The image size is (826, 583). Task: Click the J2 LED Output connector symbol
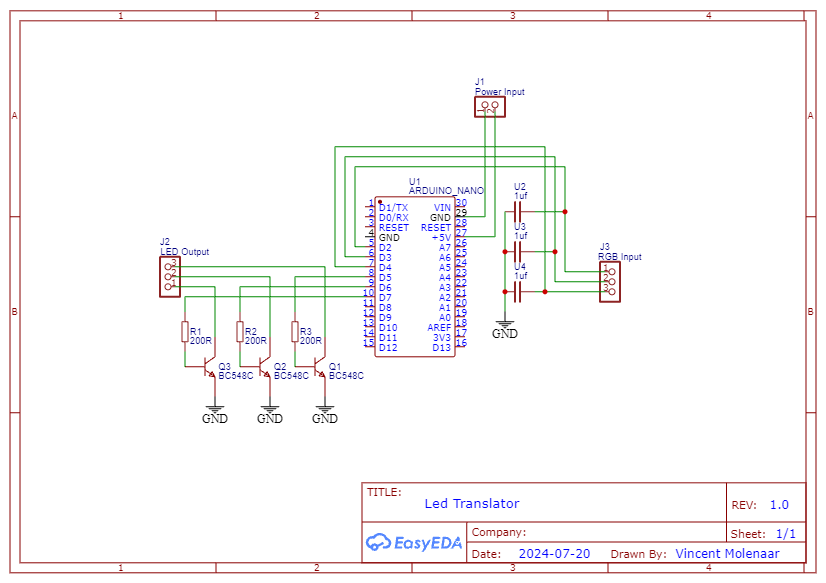pyautogui.click(x=167, y=275)
